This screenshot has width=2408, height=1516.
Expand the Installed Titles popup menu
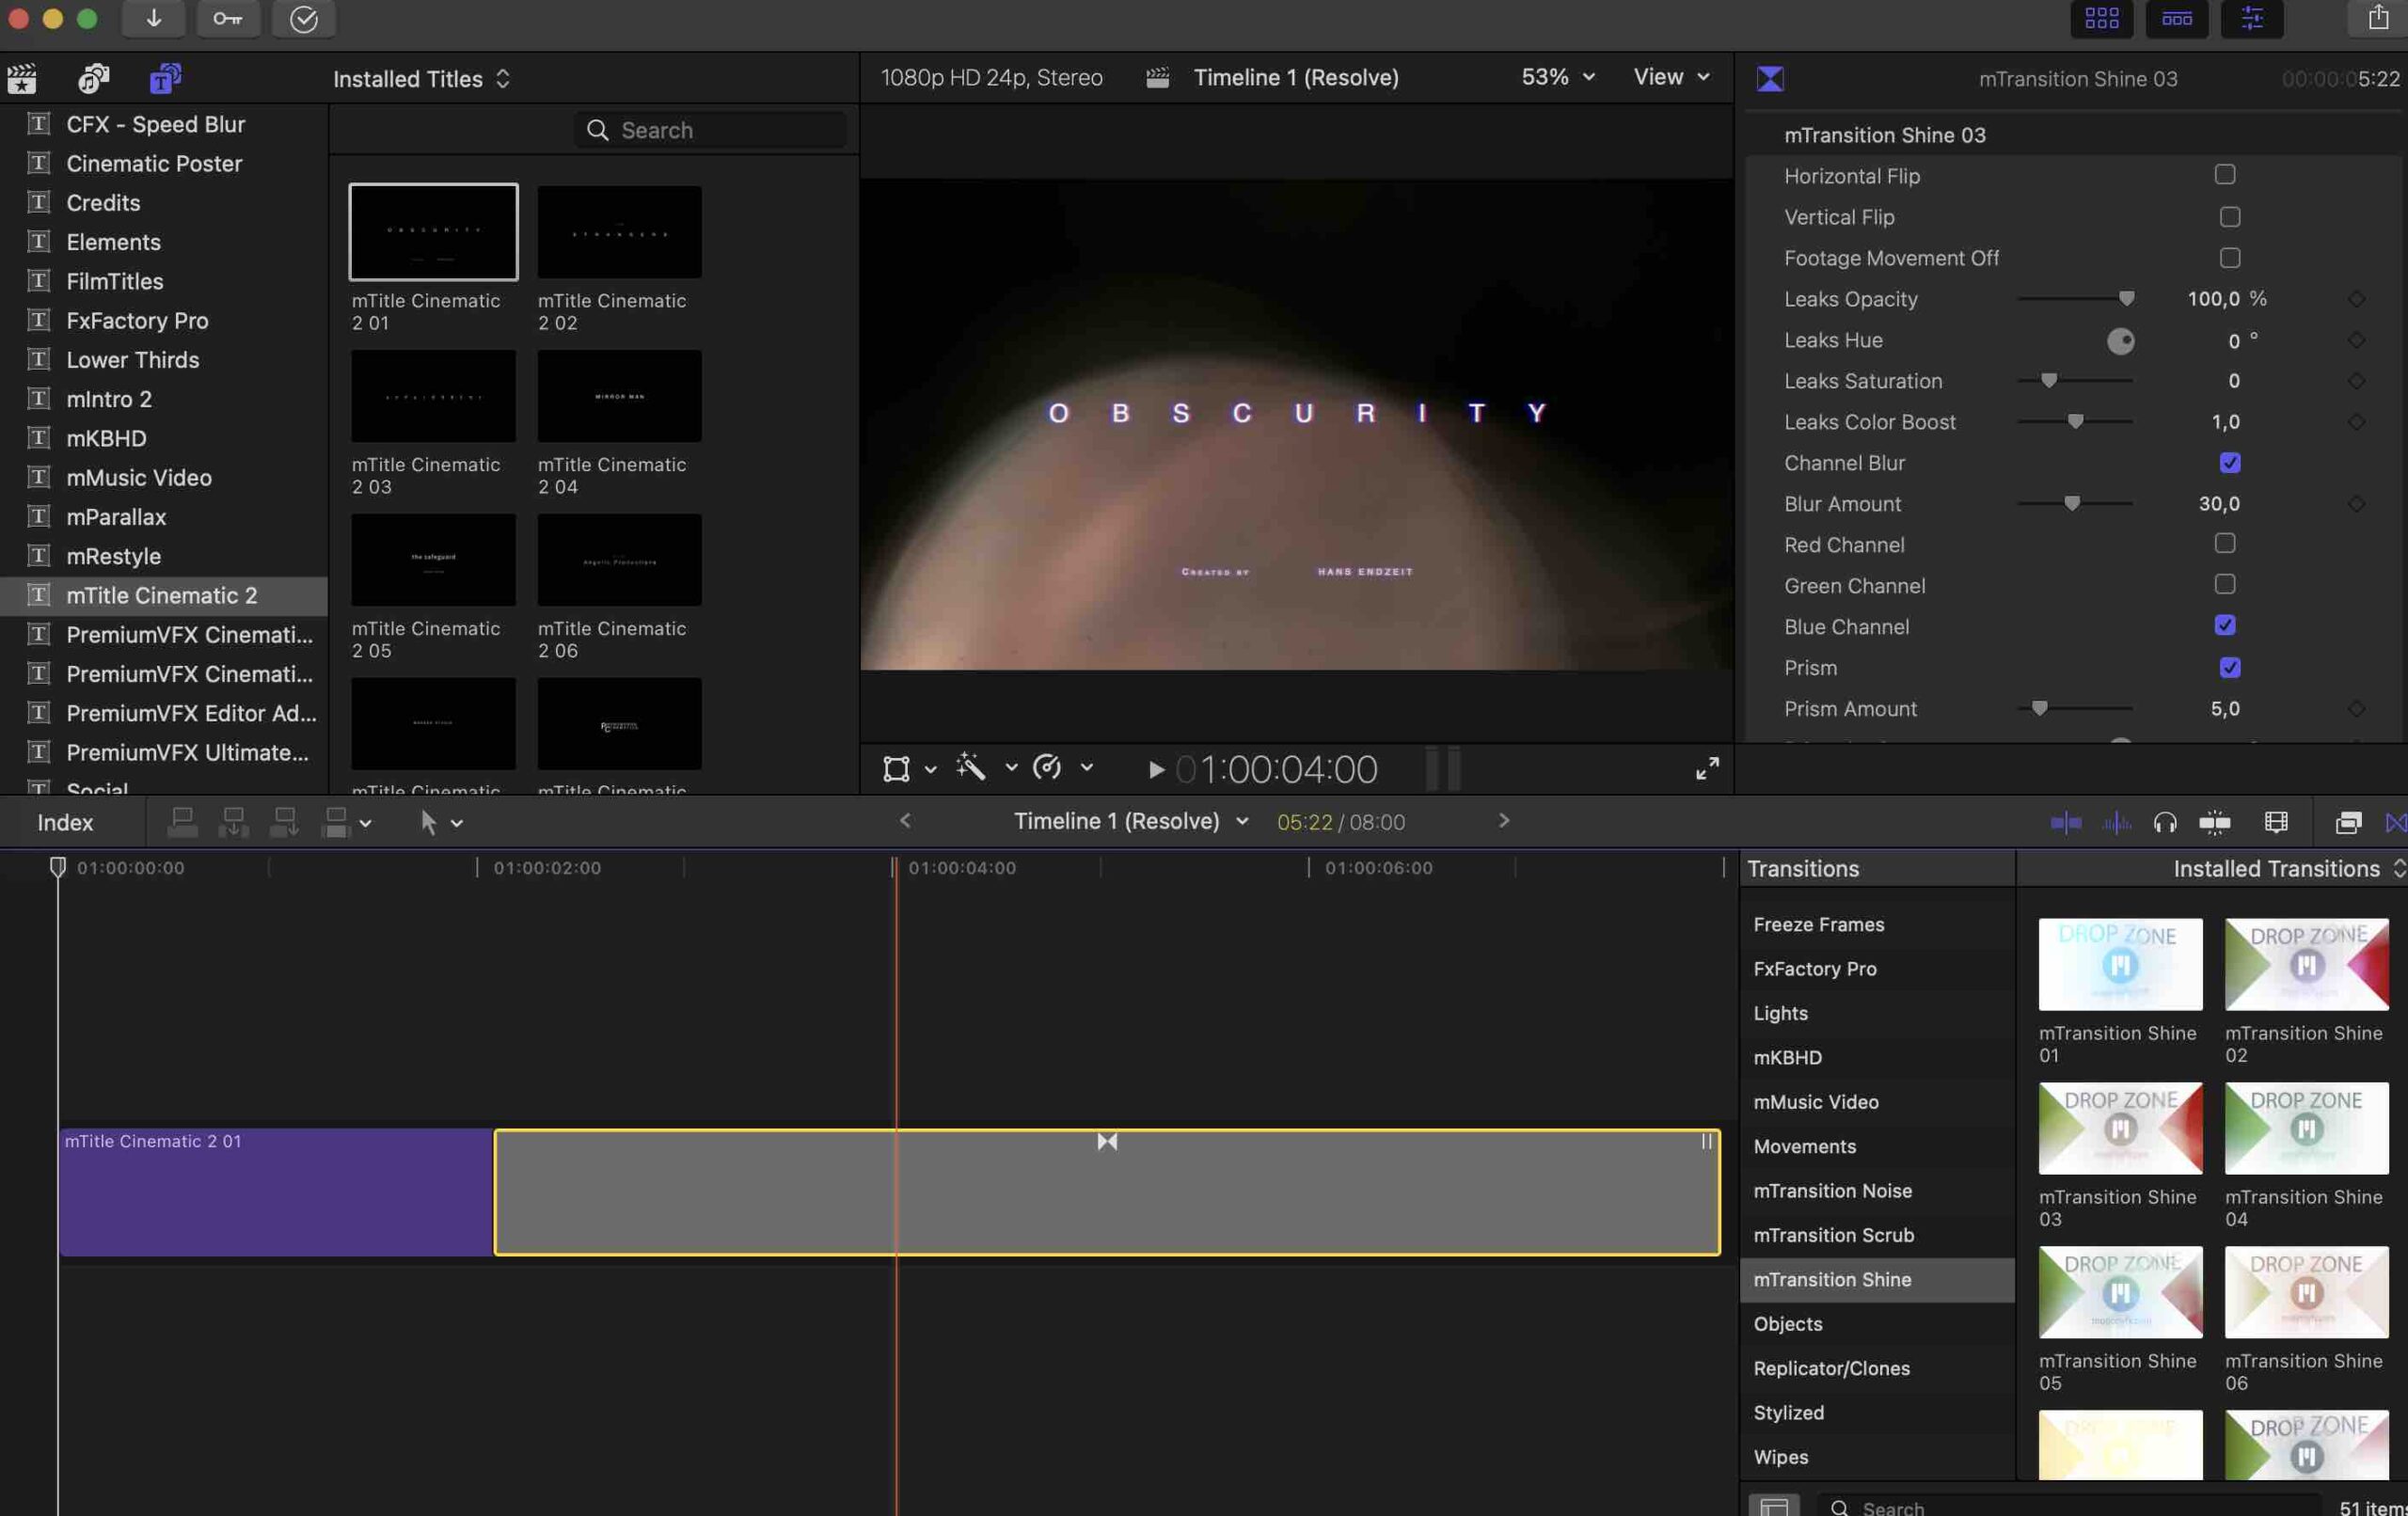pos(421,79)
